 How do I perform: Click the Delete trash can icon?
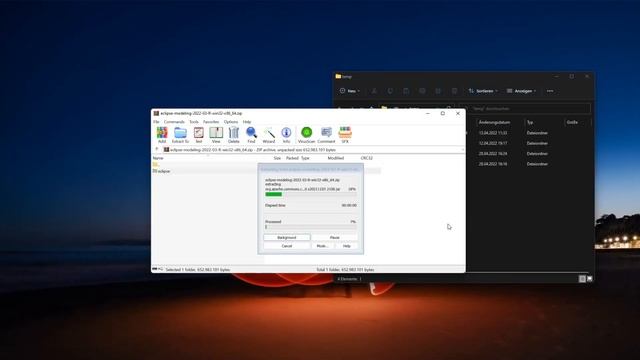tap(233, 135)
